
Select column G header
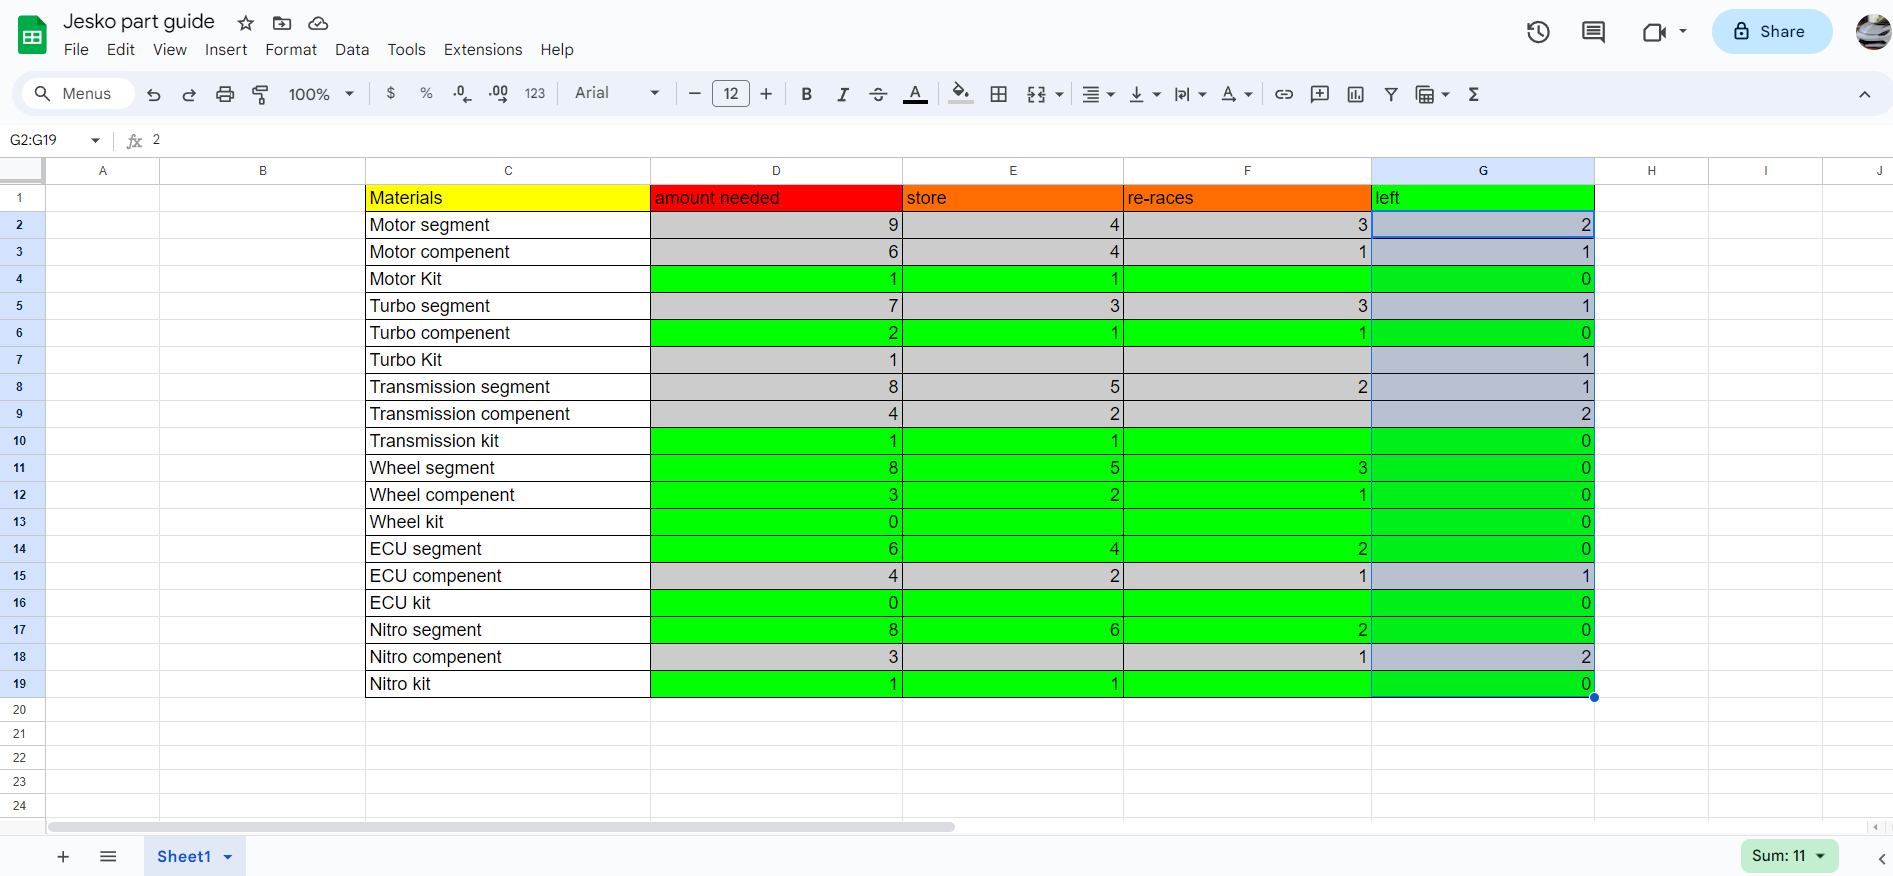1483,171
